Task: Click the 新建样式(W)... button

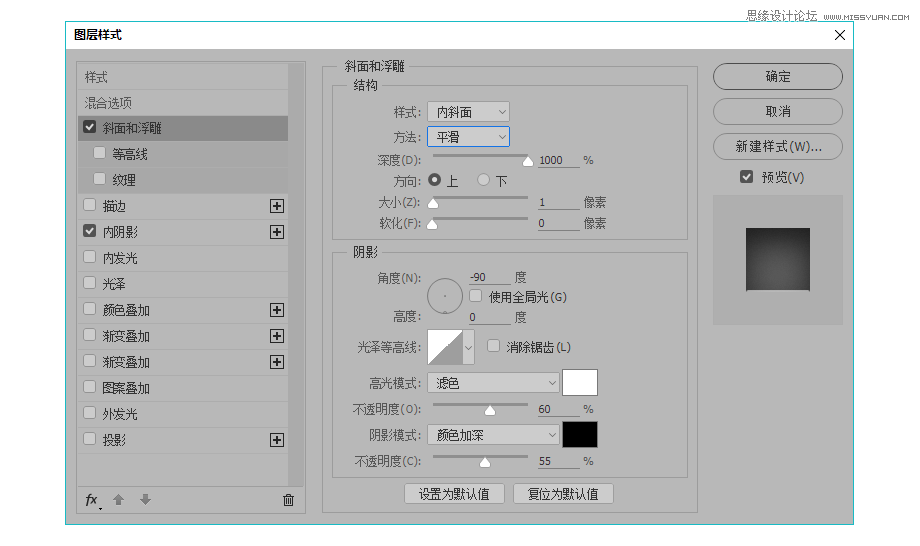Action: tap(778, 146)
